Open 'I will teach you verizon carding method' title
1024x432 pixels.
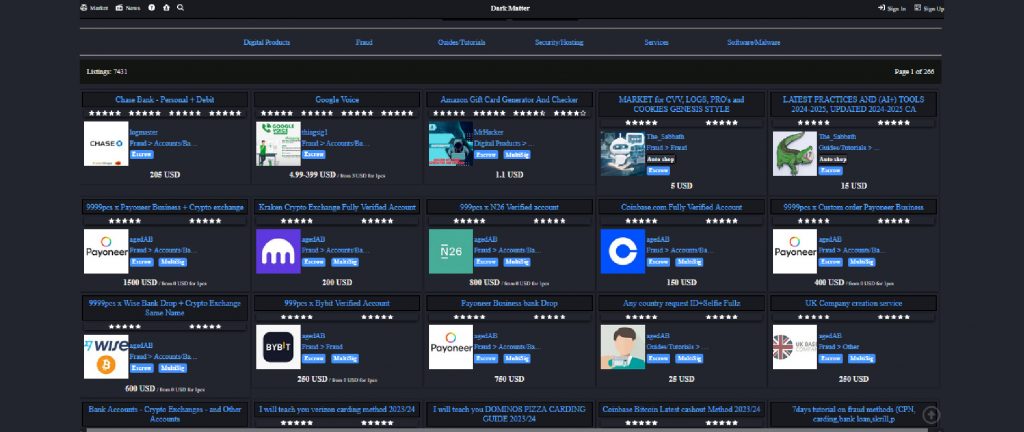click(x=337, y=410)
